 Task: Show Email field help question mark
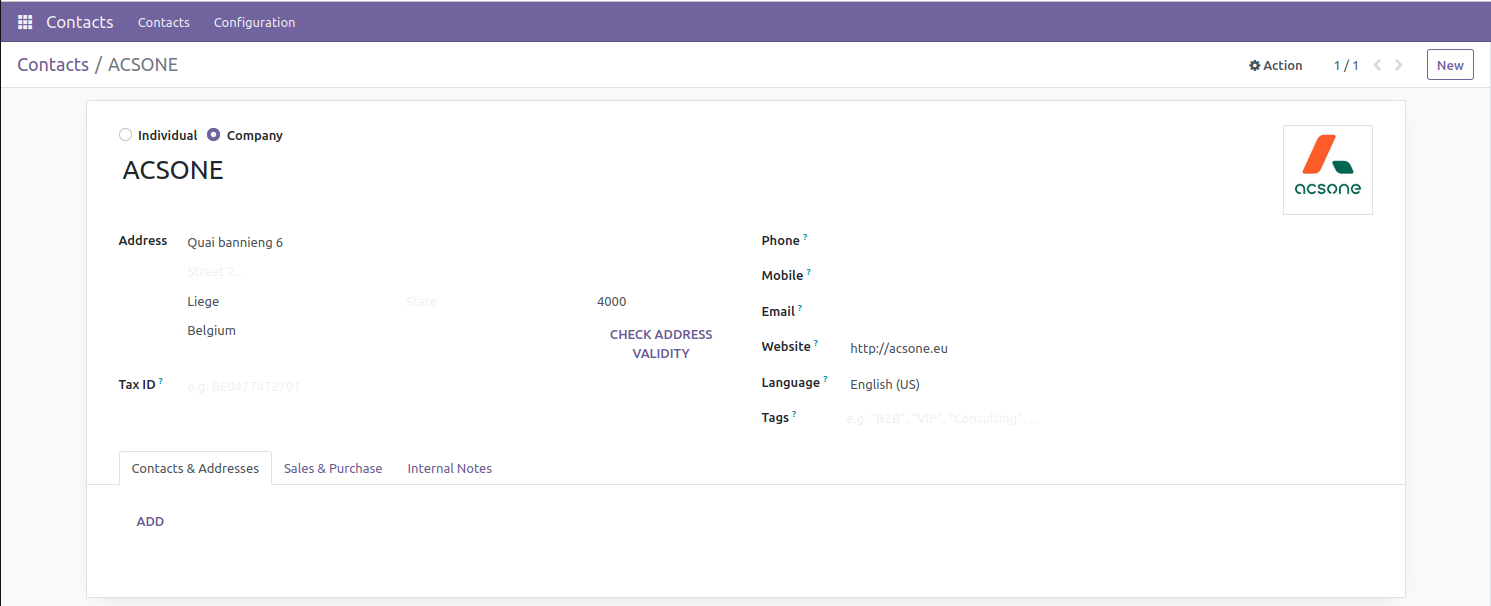coord(800,308)
